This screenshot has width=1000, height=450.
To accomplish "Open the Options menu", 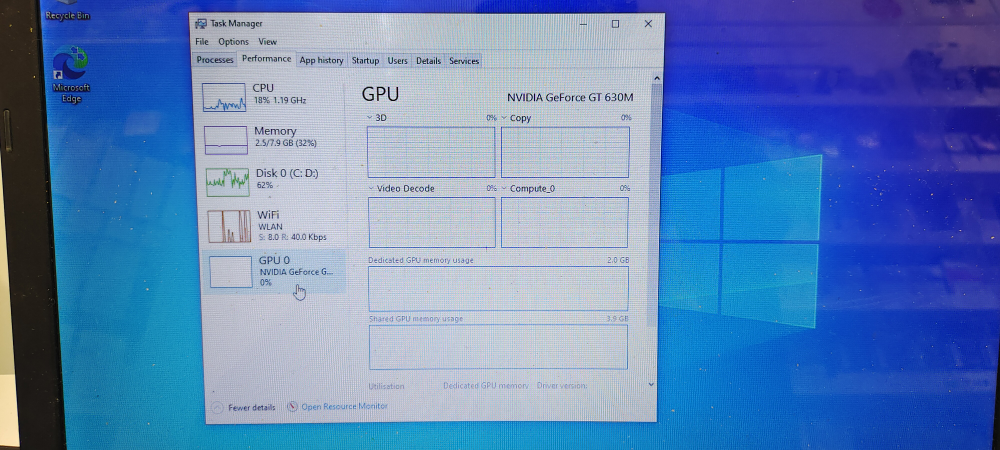I will pos(233,41).
